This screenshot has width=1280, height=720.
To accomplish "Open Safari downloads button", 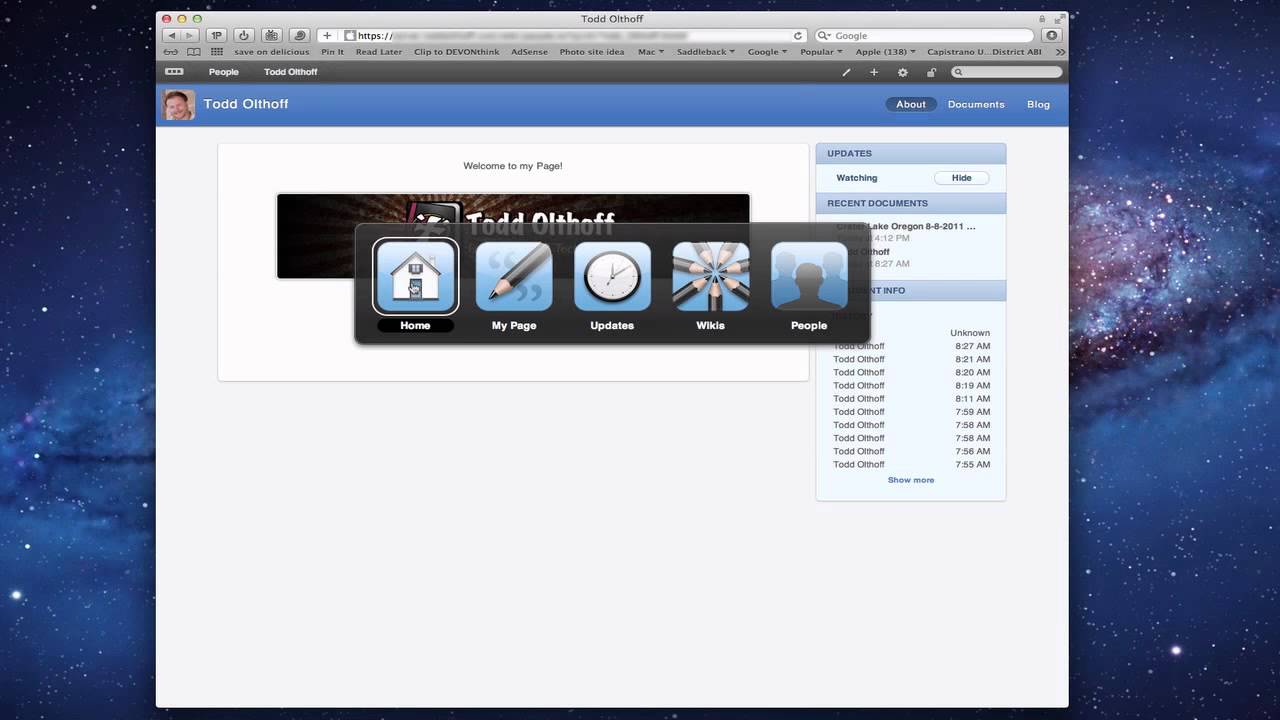I will pyautogui.click(x=1052, y=35).
